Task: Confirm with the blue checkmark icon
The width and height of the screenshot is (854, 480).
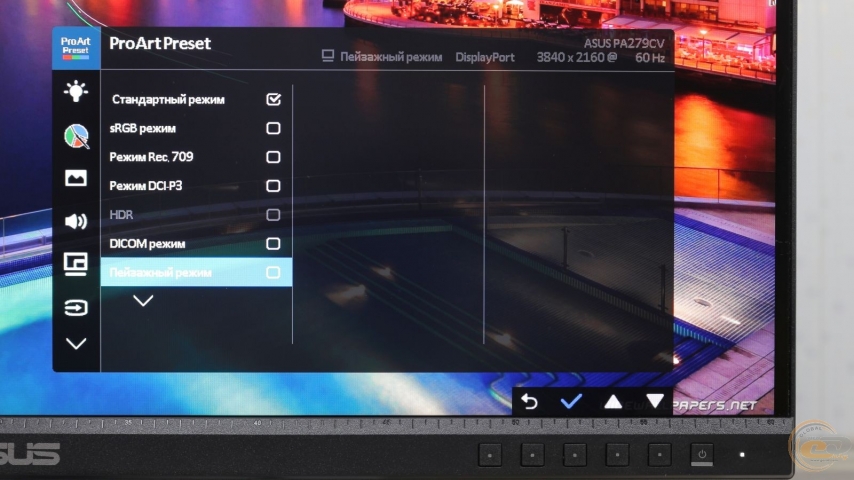Action: (x=571, y=402)
